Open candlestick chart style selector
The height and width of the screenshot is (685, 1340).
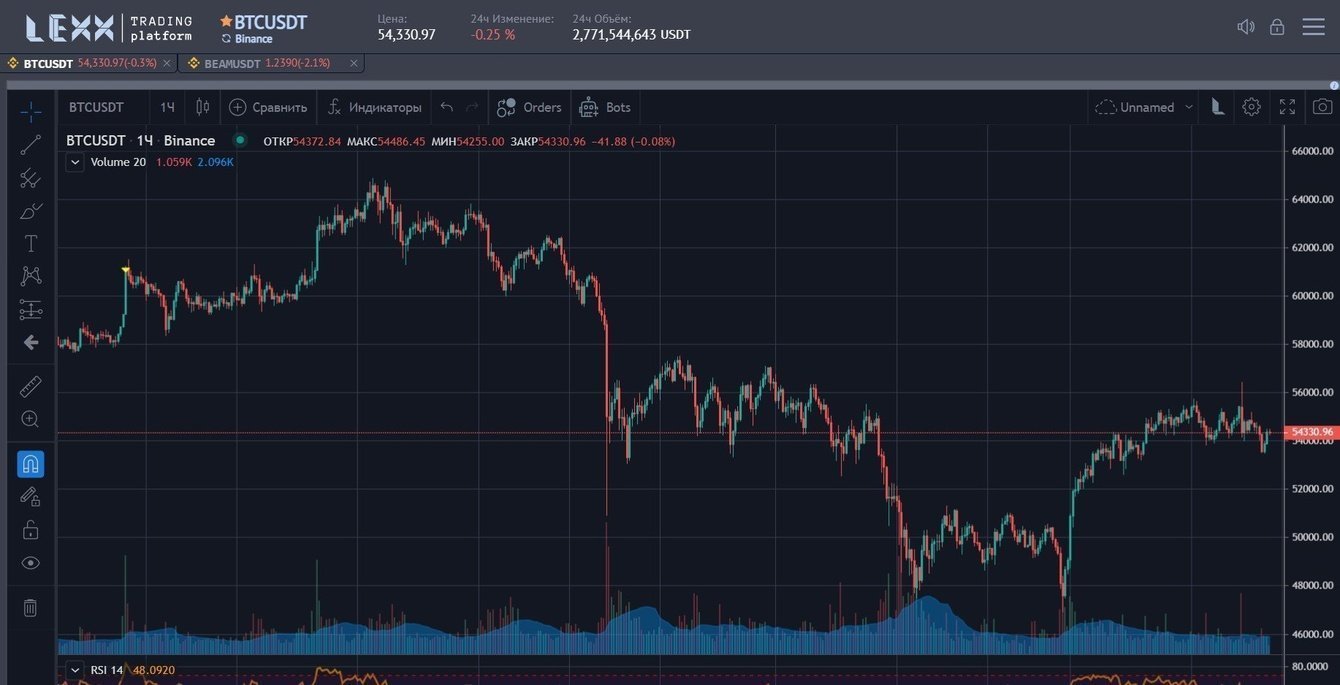(x=202, y=107)
